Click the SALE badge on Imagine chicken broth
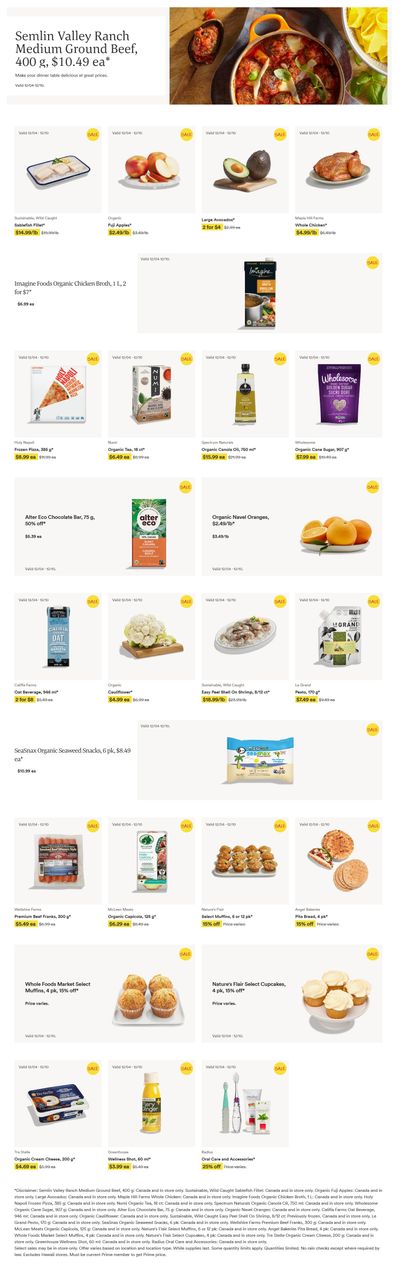The height and width of the screenshot is (1263, 400). click(373, 263)
